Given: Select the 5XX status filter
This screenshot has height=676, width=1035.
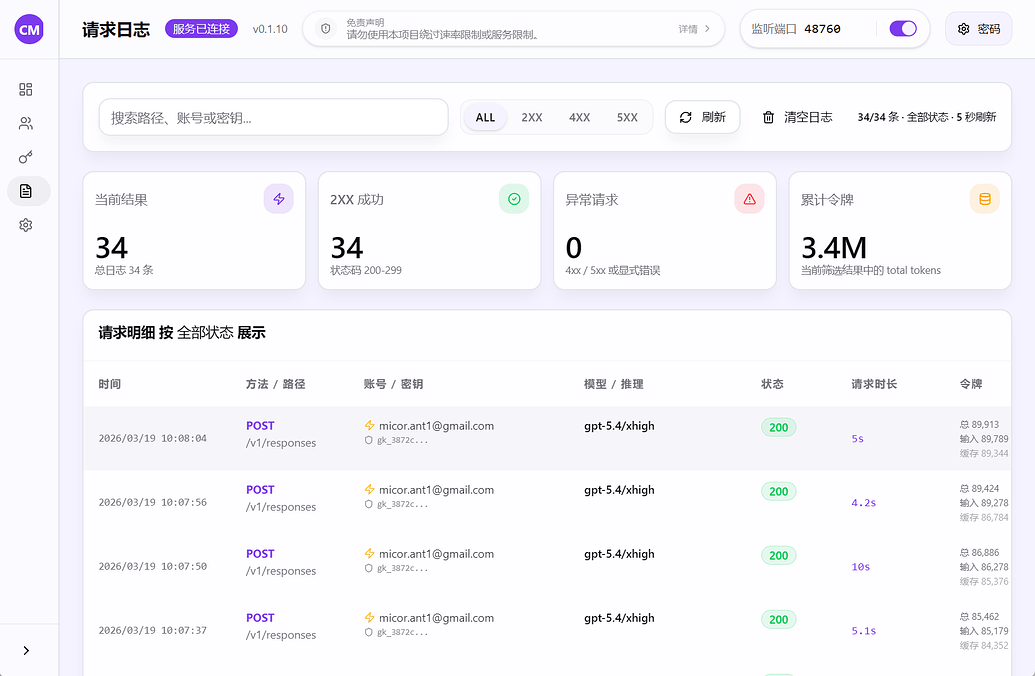Looking at the screenshot, I should pyautogui.click(x=627, y=118).
